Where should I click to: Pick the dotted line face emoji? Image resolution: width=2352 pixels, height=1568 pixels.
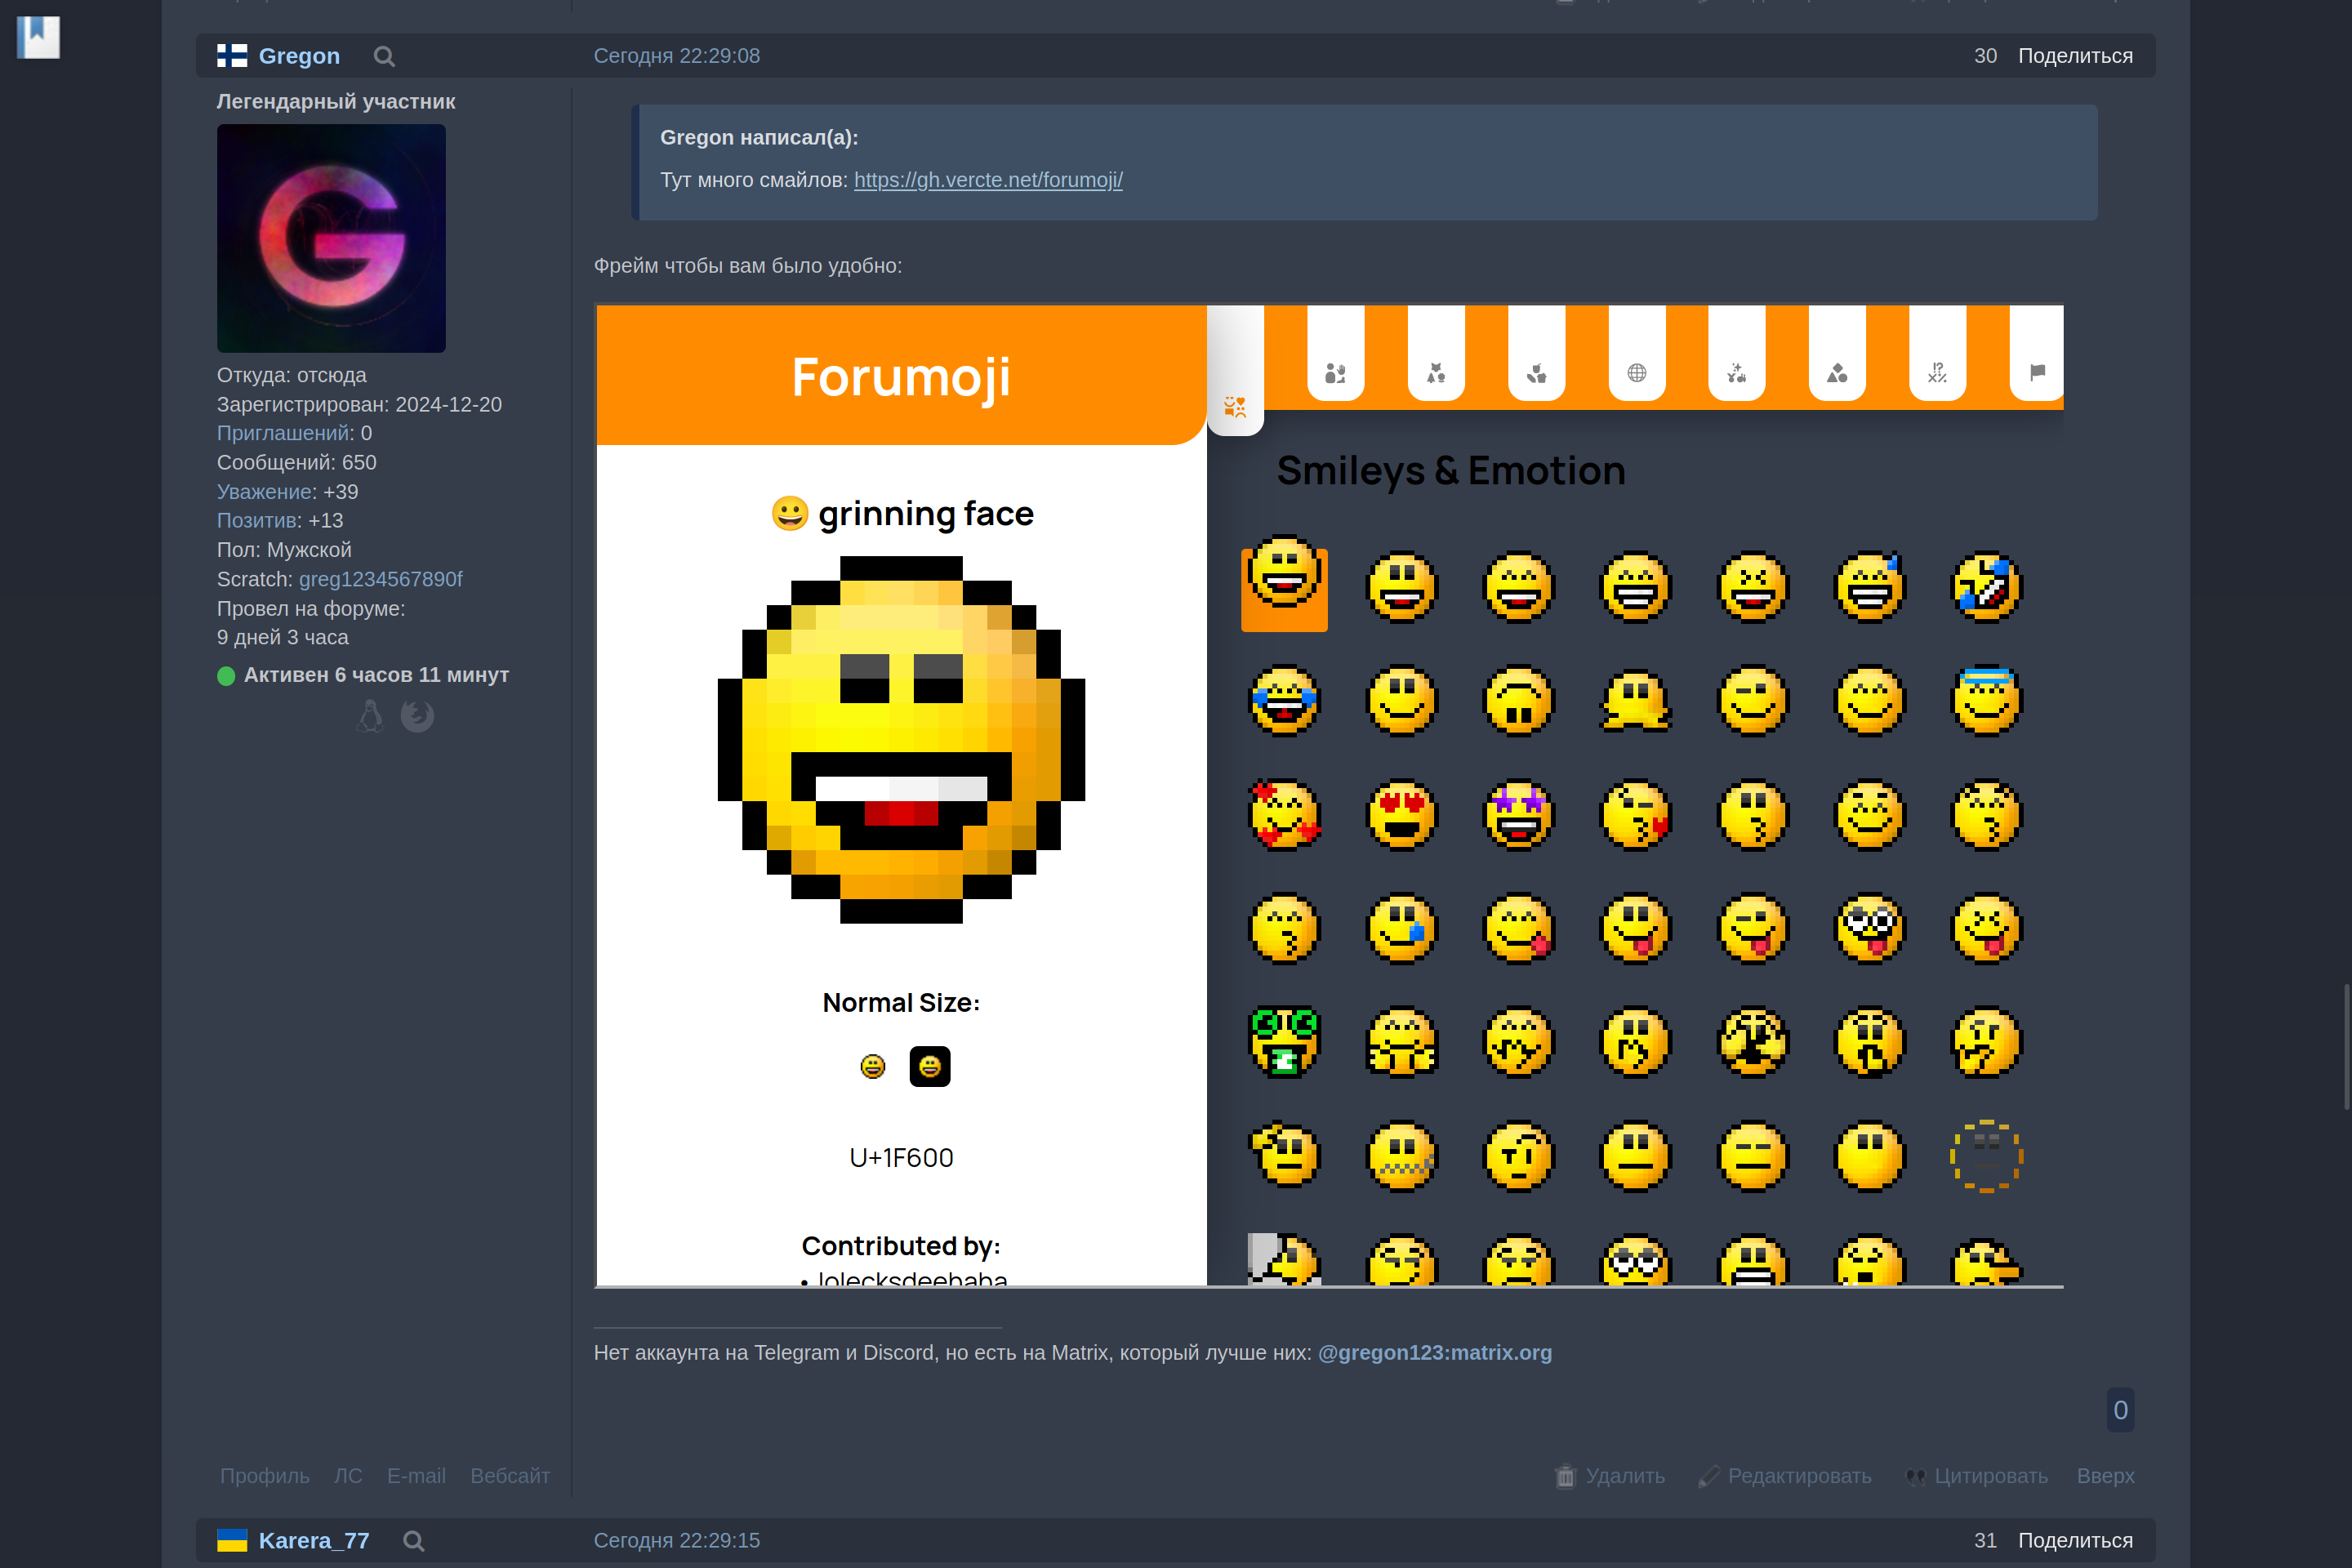point(1986,1156)
